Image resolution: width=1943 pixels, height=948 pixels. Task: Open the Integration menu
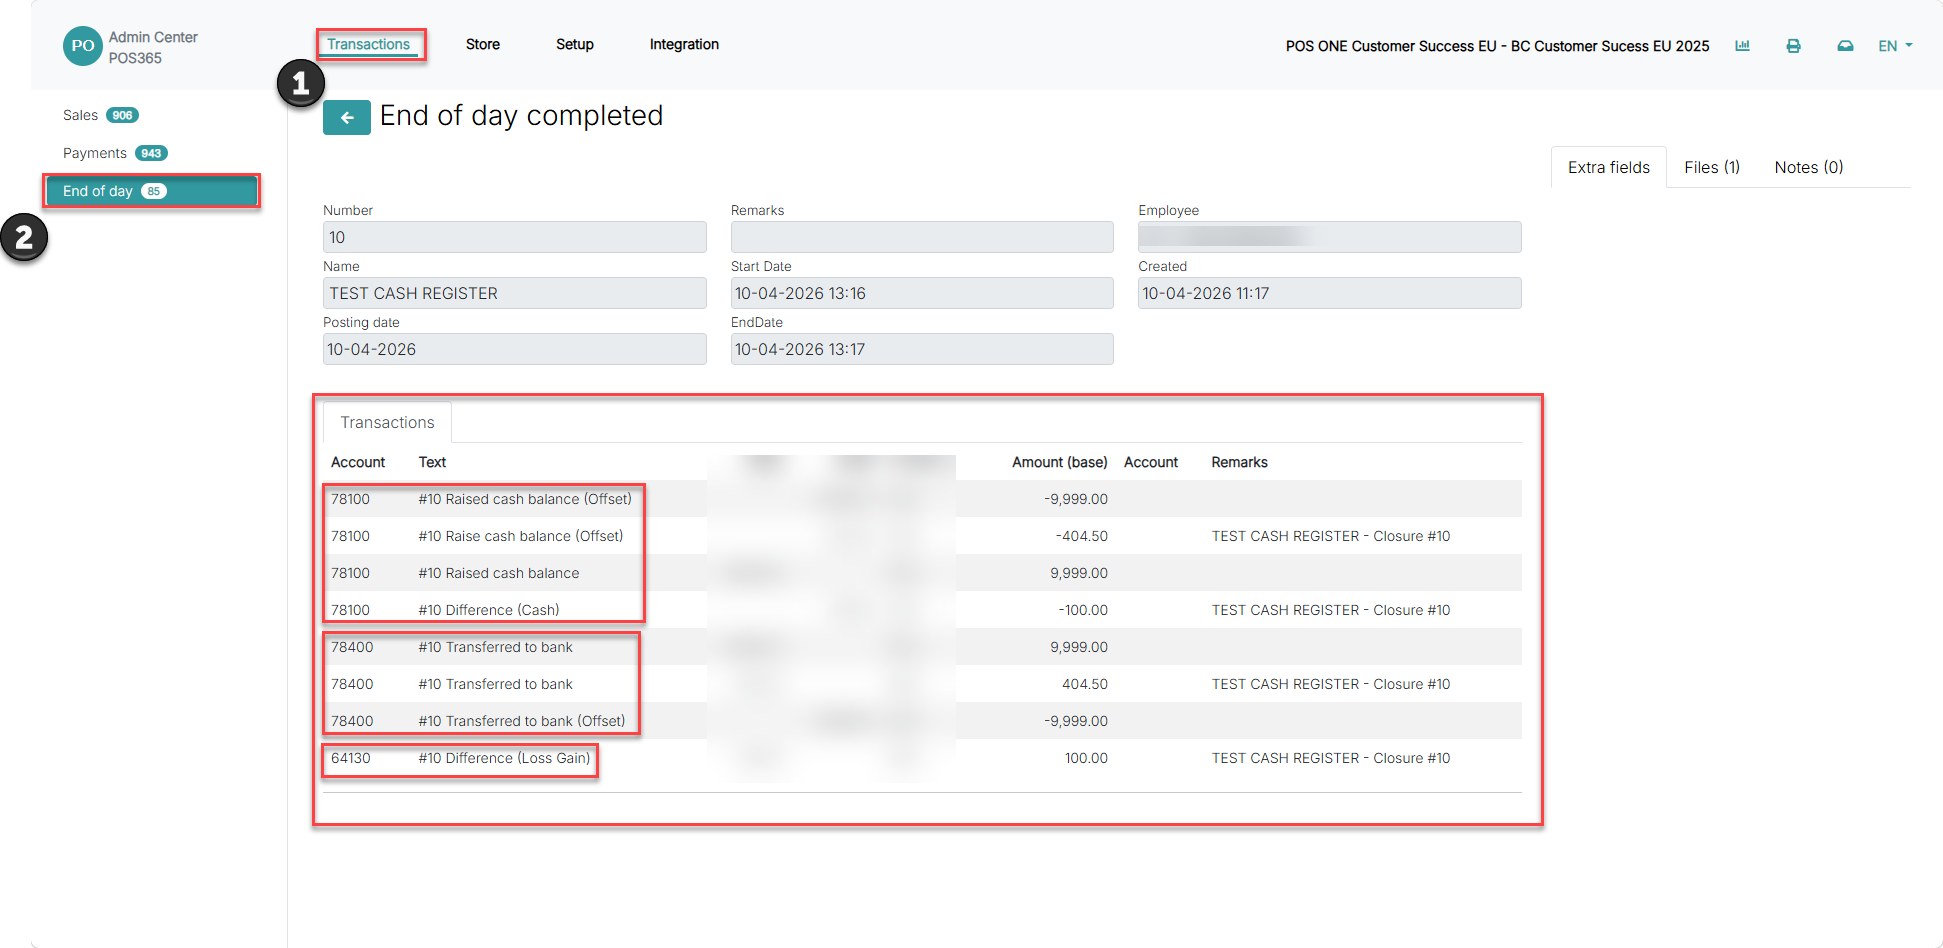tap(684, 44)
